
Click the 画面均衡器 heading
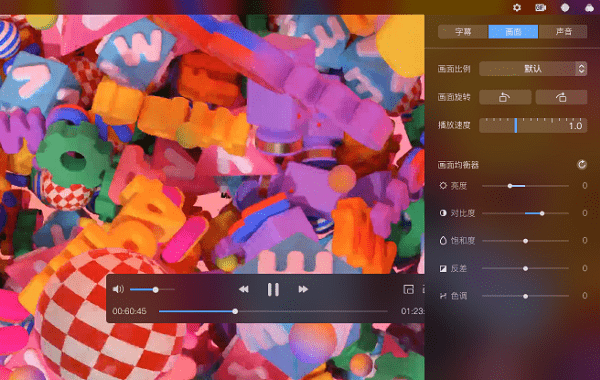point(458,165)
